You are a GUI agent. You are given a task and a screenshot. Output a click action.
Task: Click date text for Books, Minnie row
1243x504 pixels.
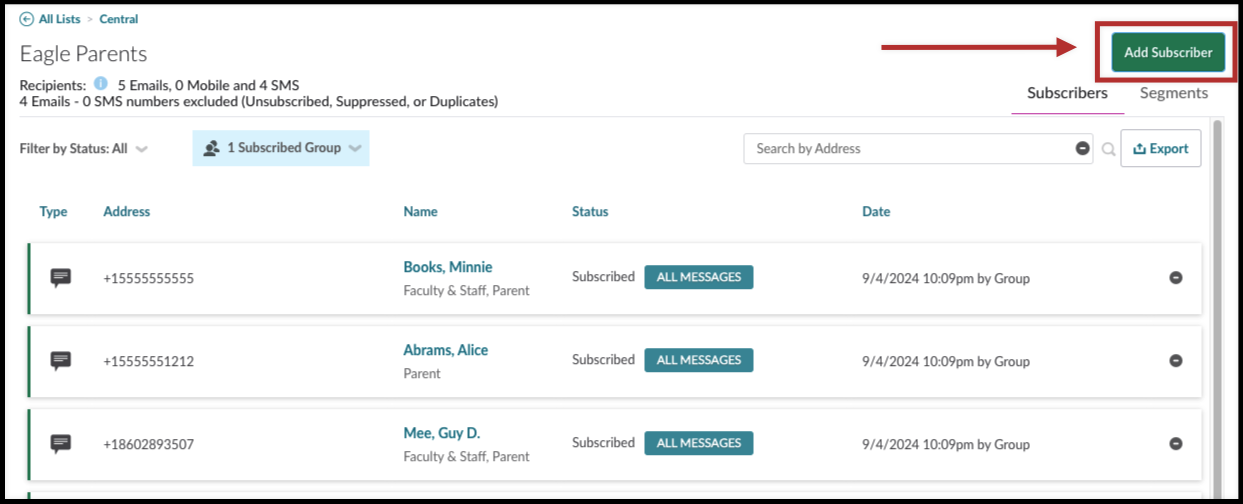946,278
